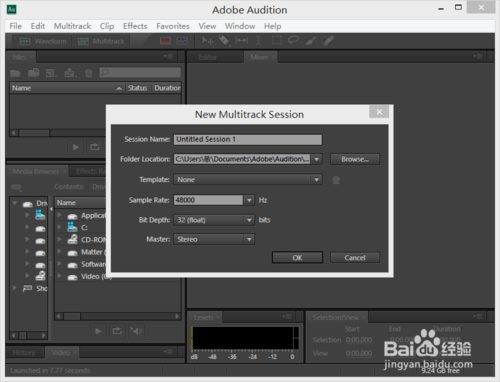The height and width of the screenshot is (382, 500).
Task: Select the Lasso Selection tool
Action: click(x=293, y=41)
